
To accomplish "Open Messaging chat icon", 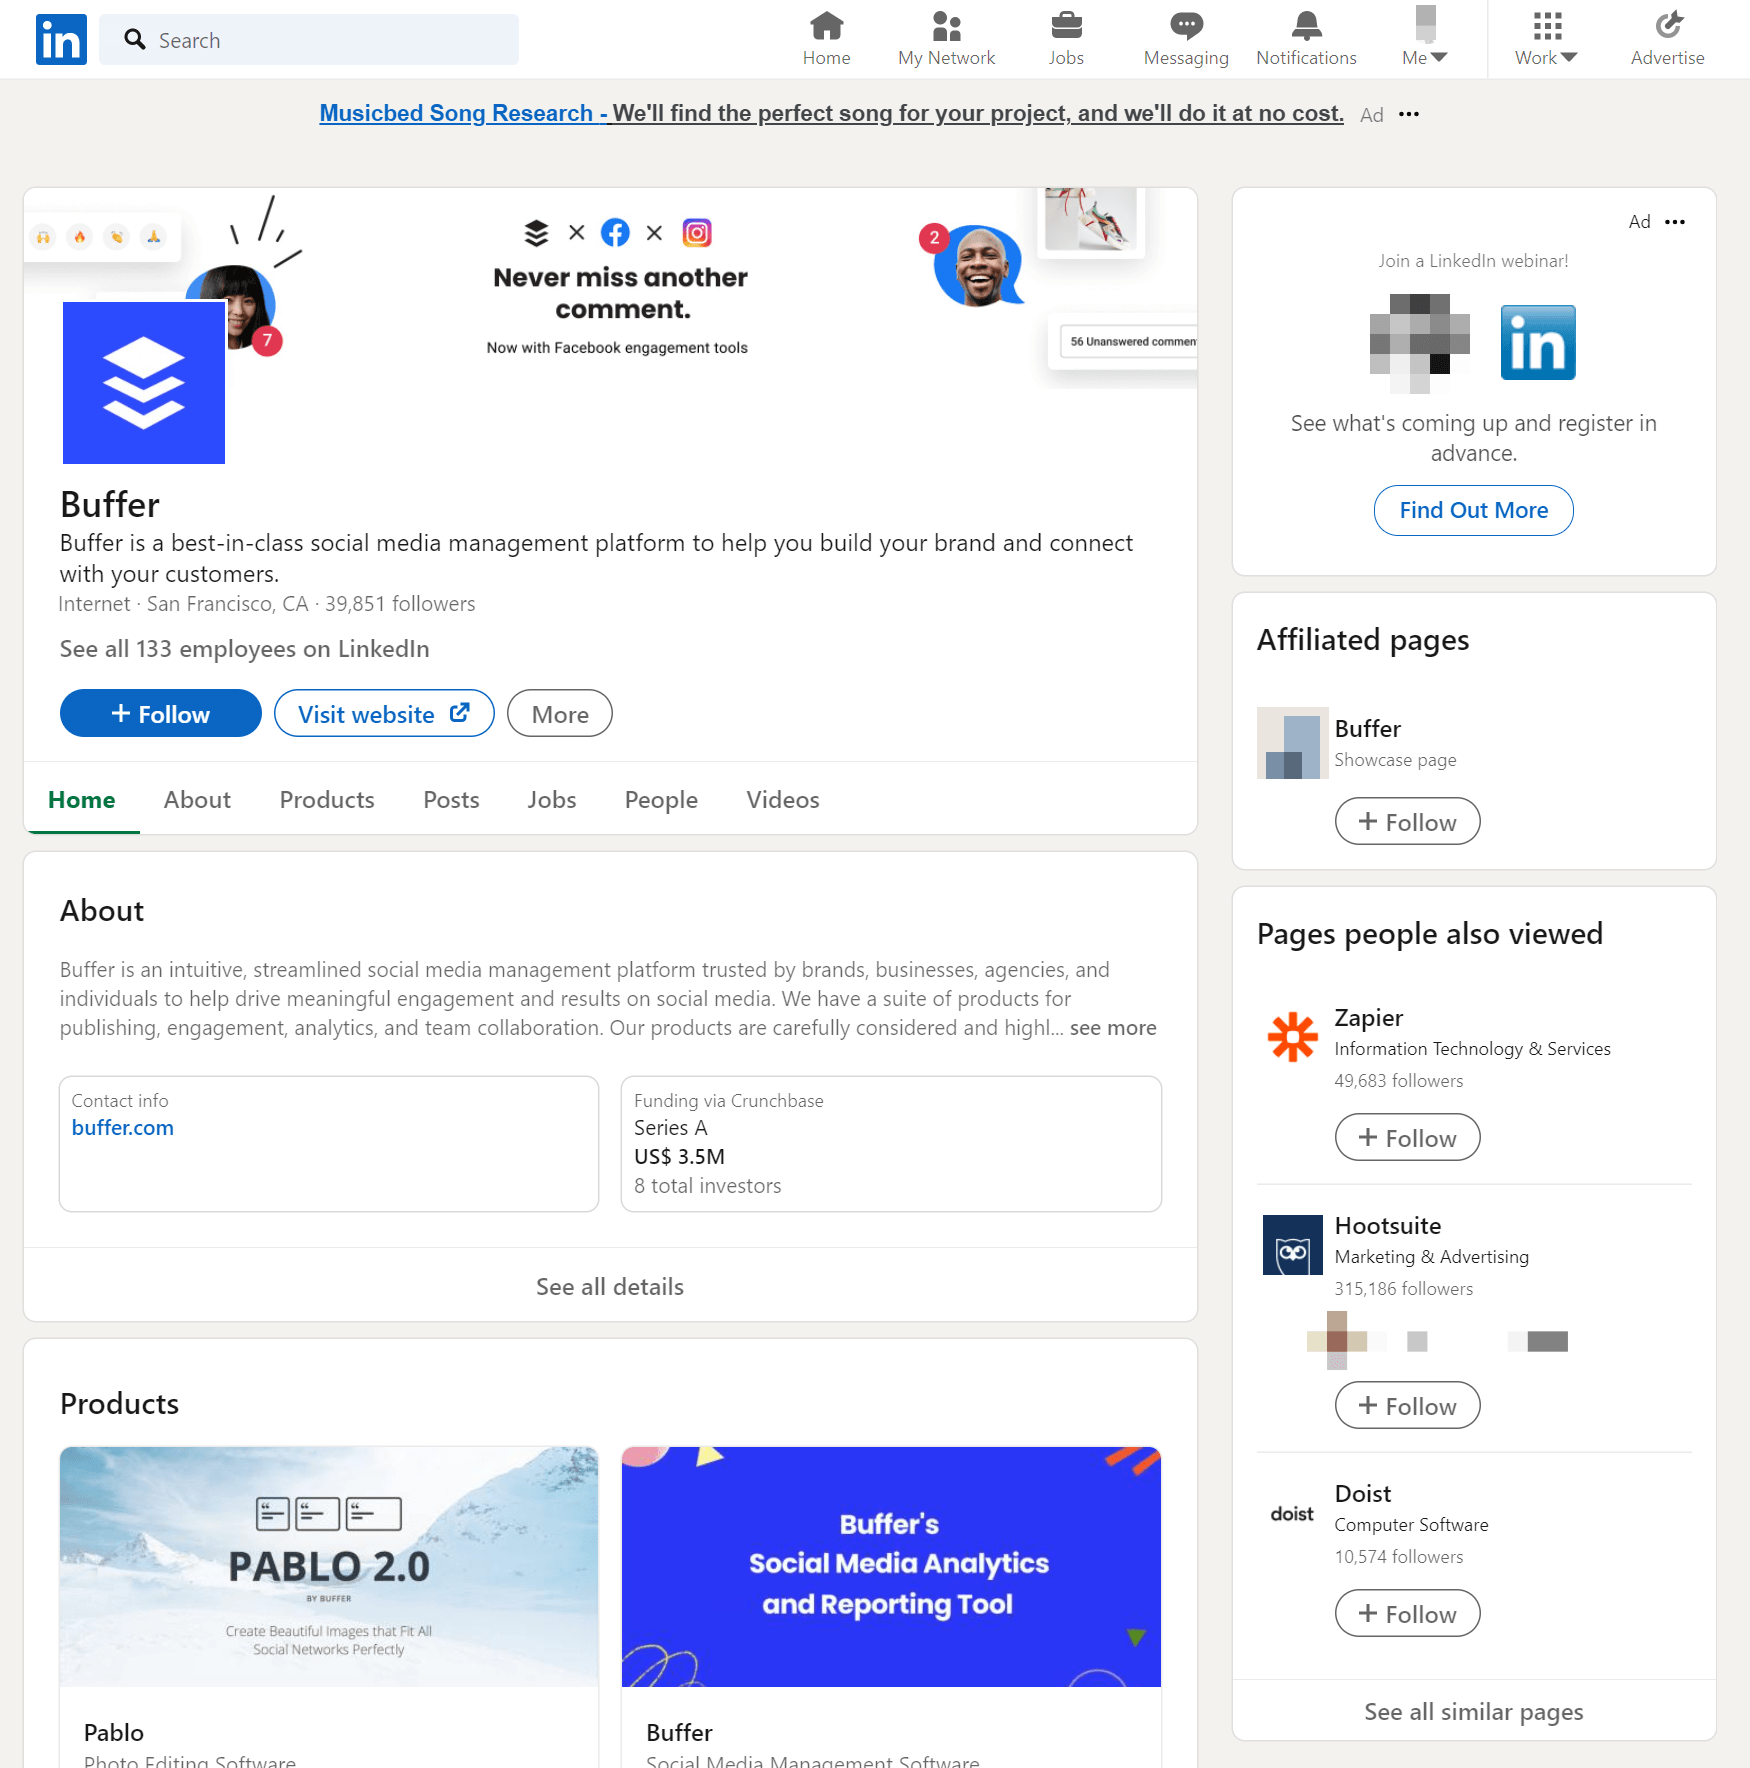I will pyautogui.click(x=1186, y=39).
